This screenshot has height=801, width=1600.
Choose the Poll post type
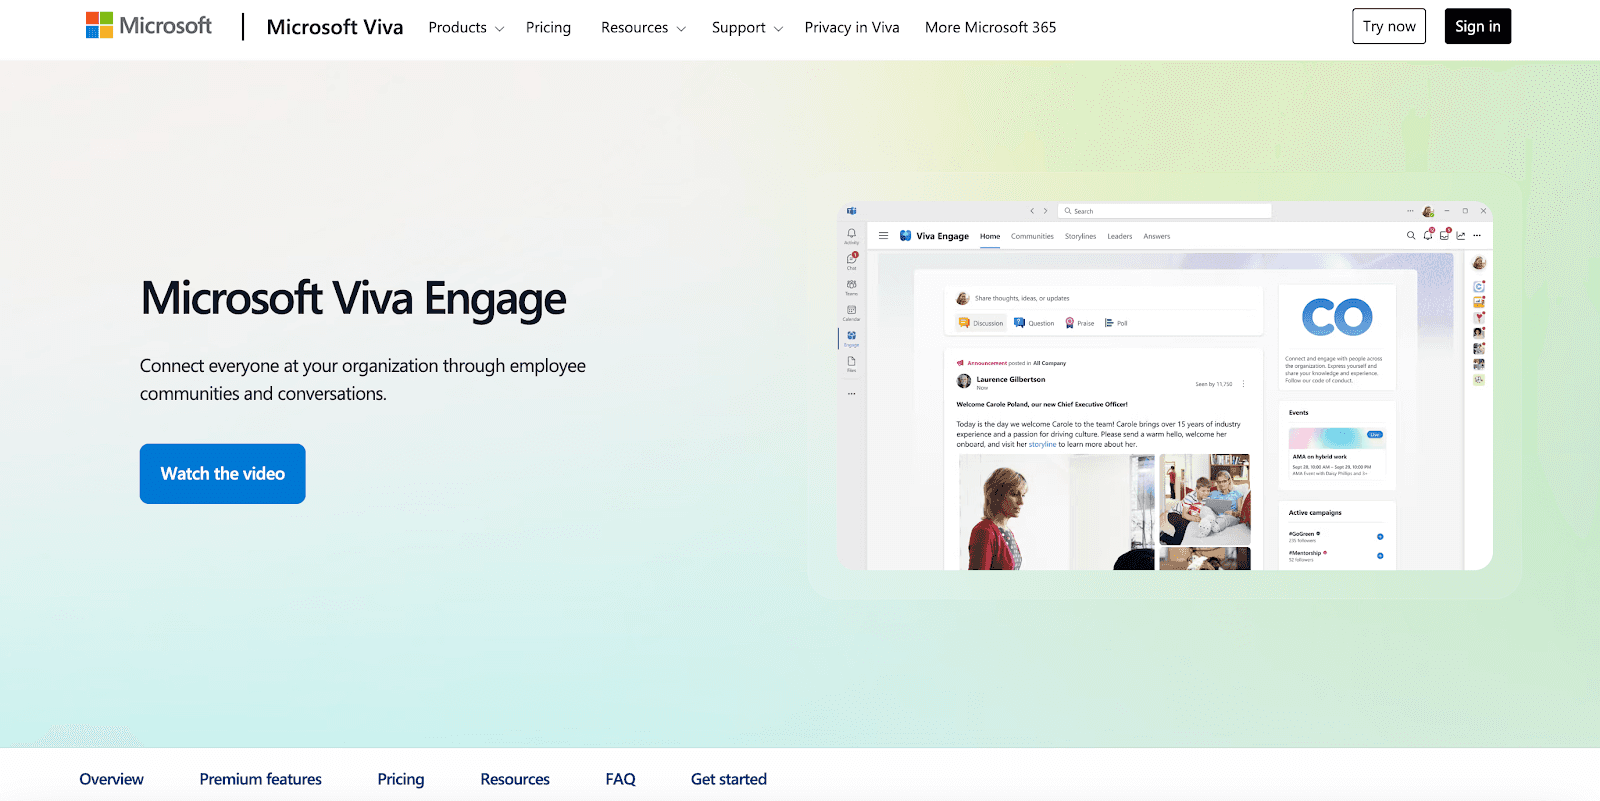[1116, 323]
